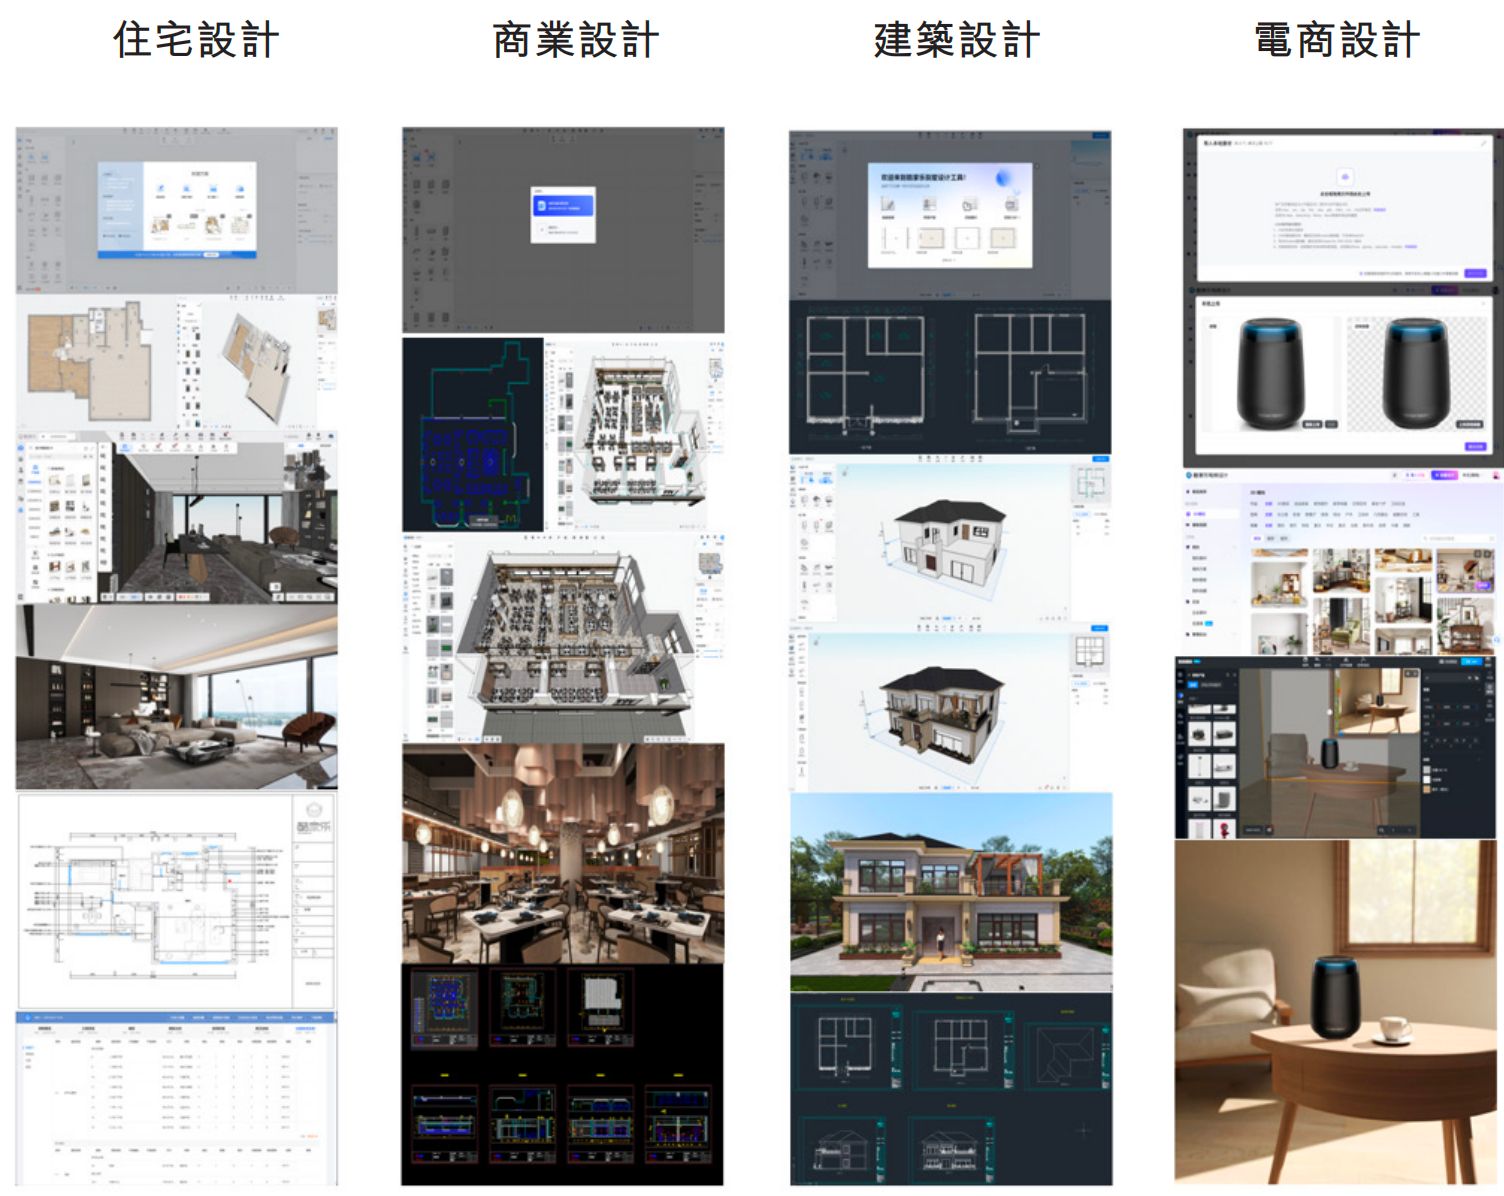This screenshot has width=1504, height=1196.
Task: Click the purple confirm button under speaker previews
Action: tap(1475, 446)
